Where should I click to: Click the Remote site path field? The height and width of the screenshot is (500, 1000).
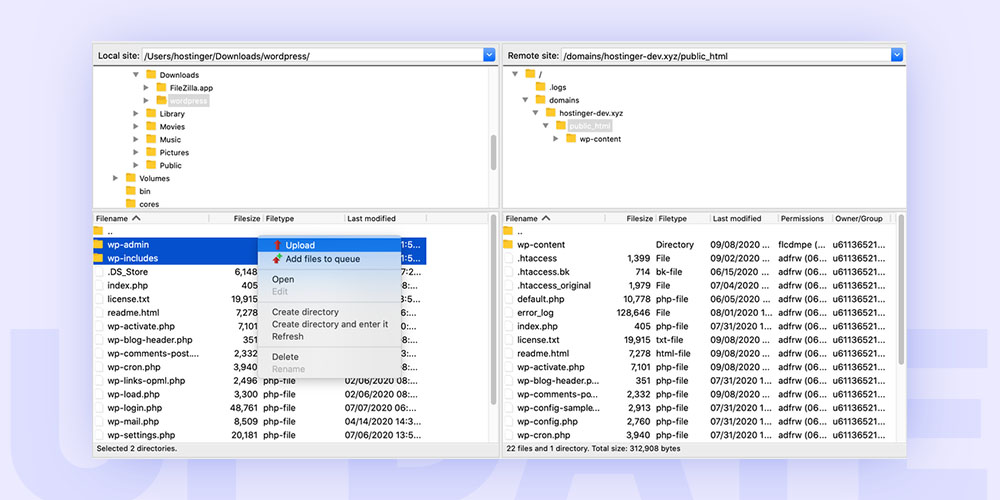click(x=726, y=55)
